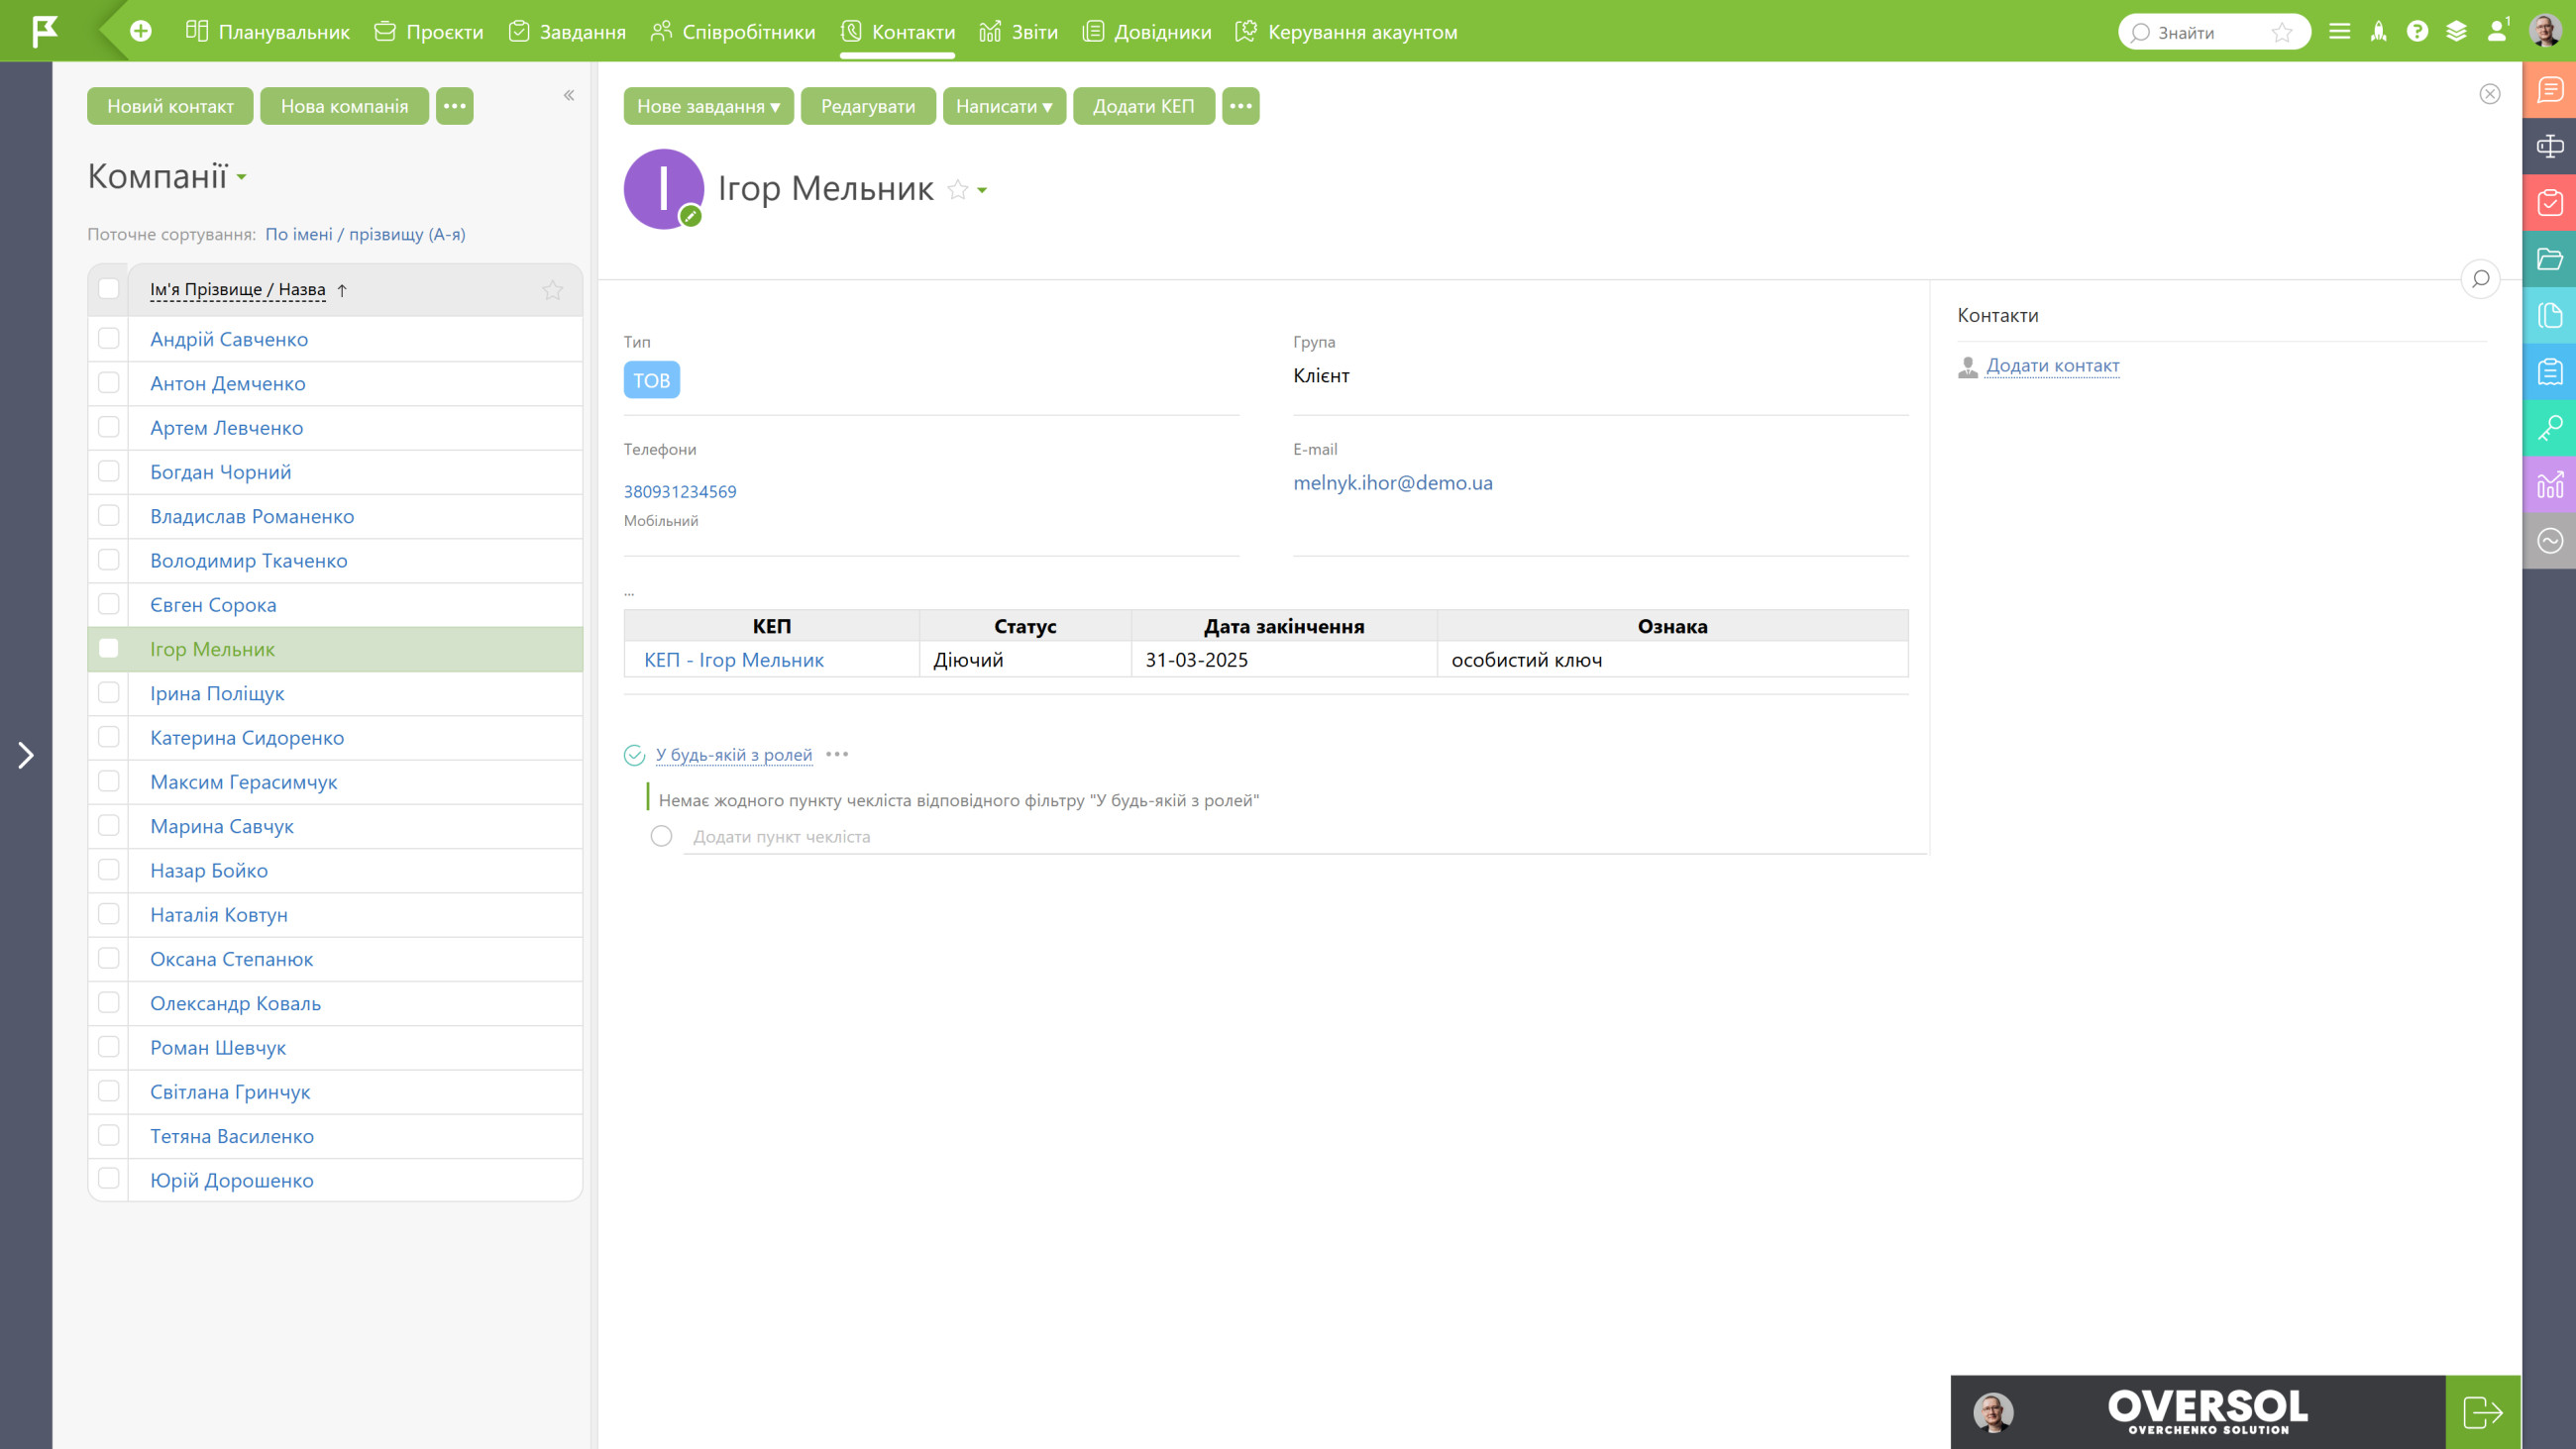Open the notifications person icon with badge
Viewport: 2576px width, 1449px height.
pyautogui.click(x=2498, y=31)
